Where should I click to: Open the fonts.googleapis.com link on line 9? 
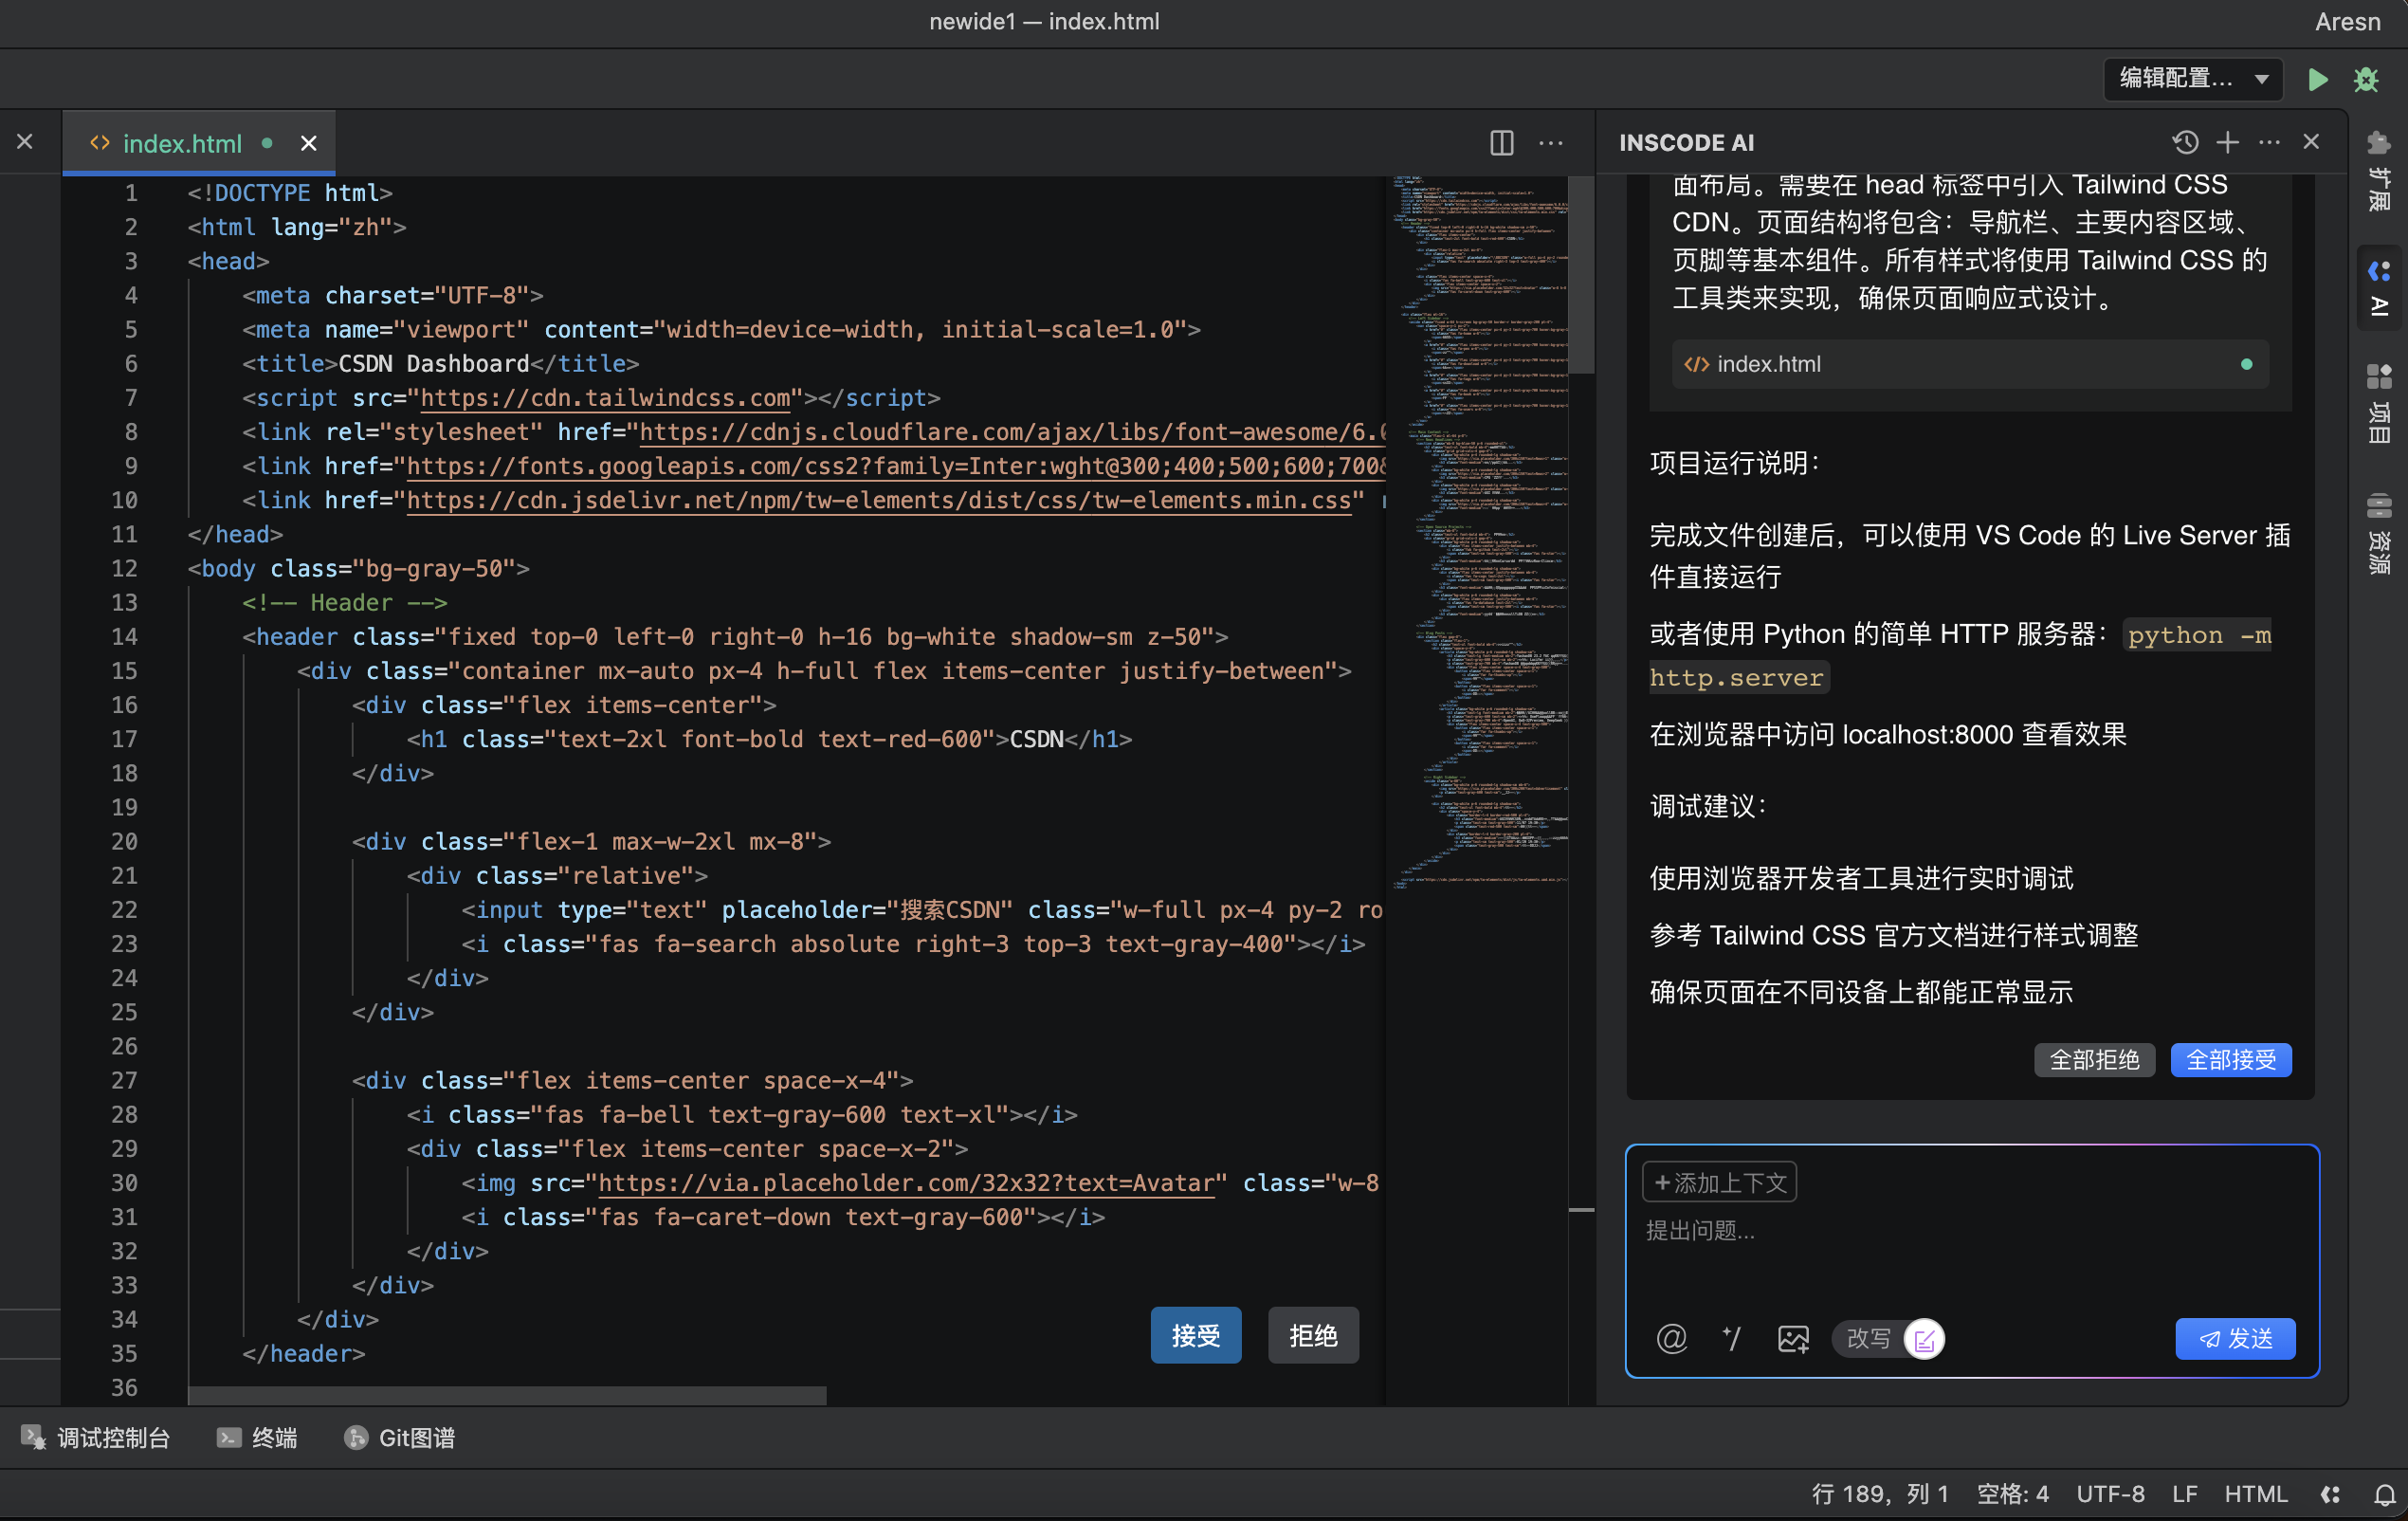pyautogui.click(x=895, y=466)
